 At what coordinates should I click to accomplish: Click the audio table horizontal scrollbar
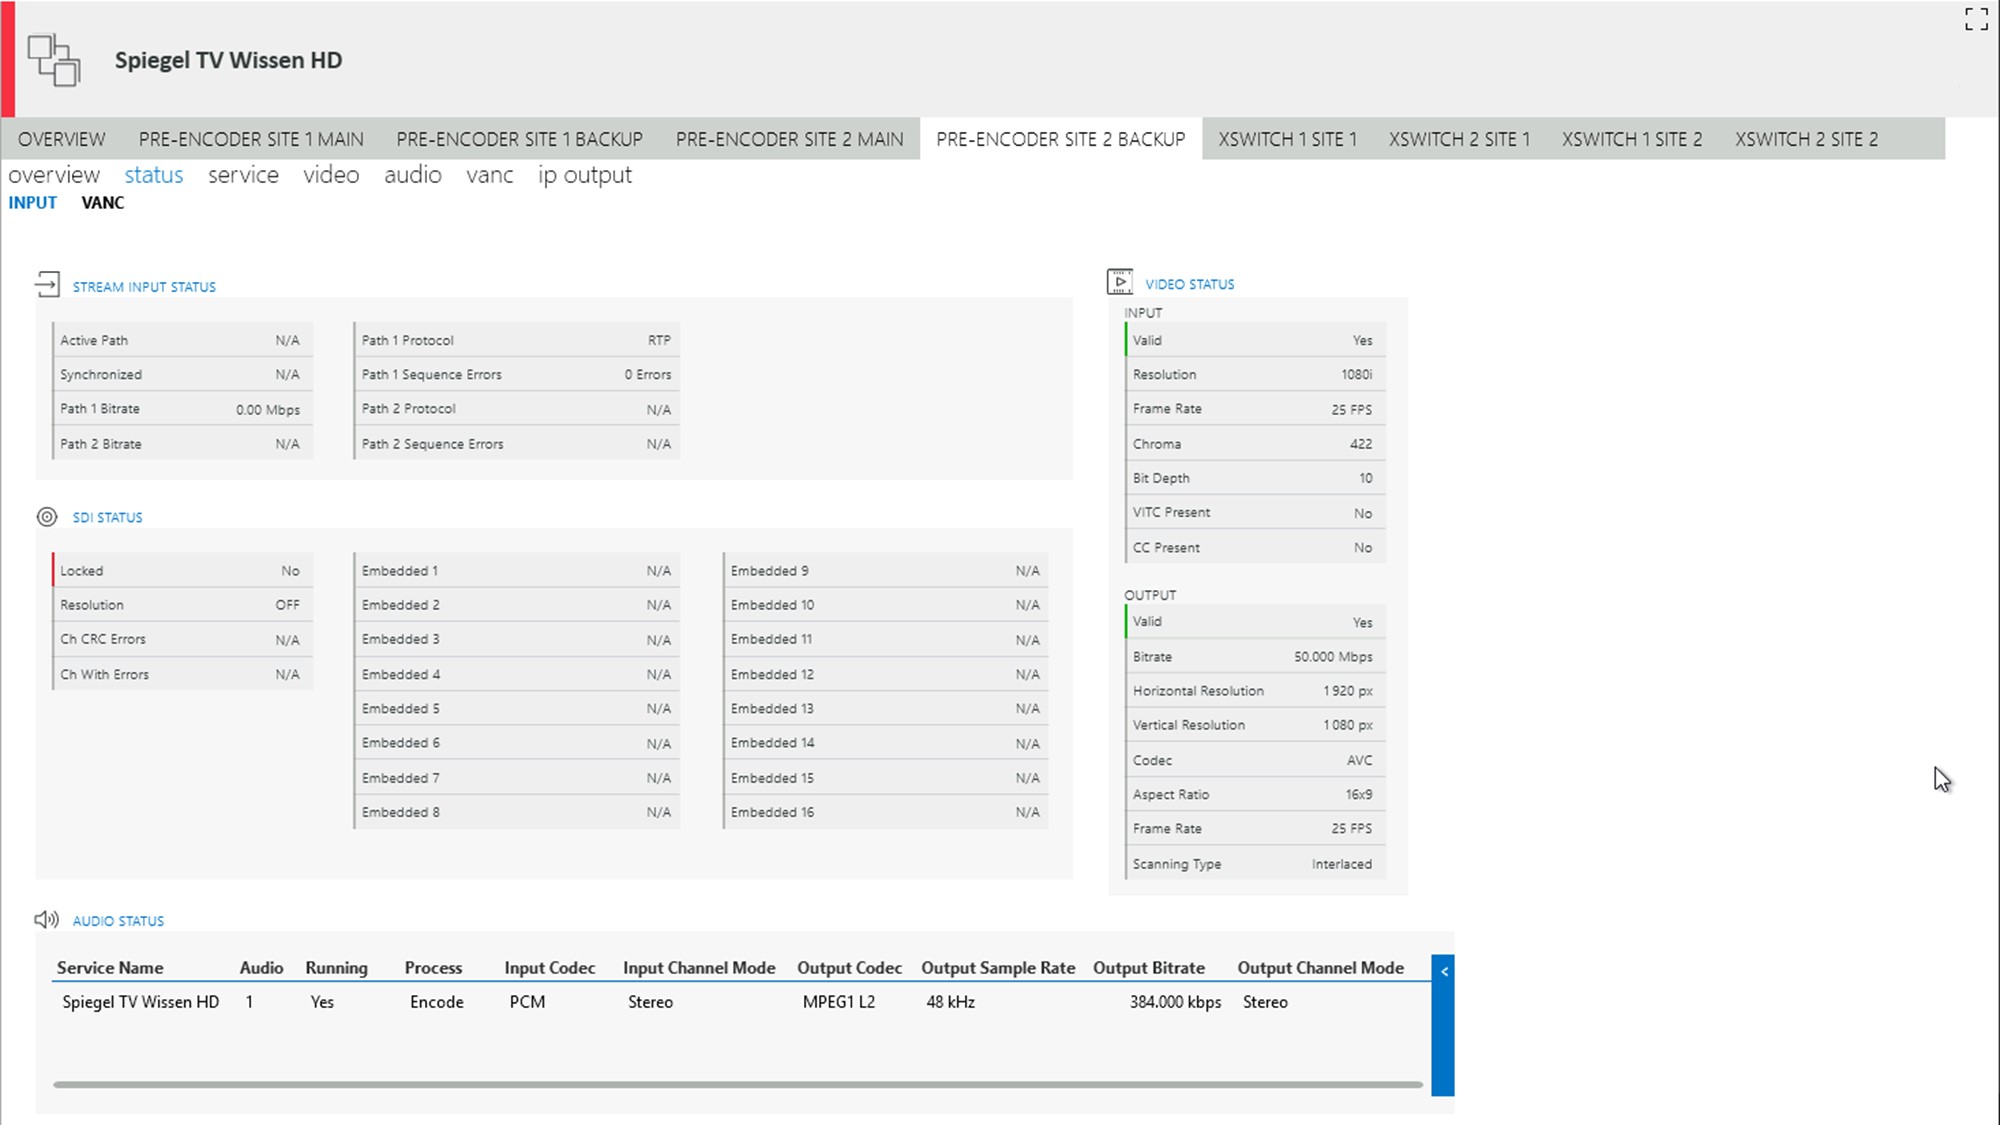pyautogui.click(x=737, y=1084)
